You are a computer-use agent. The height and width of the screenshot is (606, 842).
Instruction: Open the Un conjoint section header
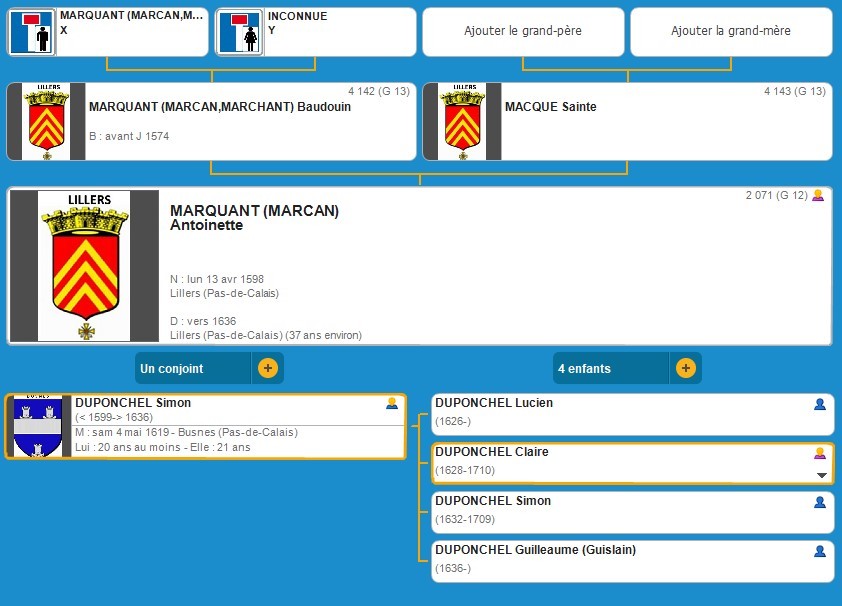(x=192, y=368)
